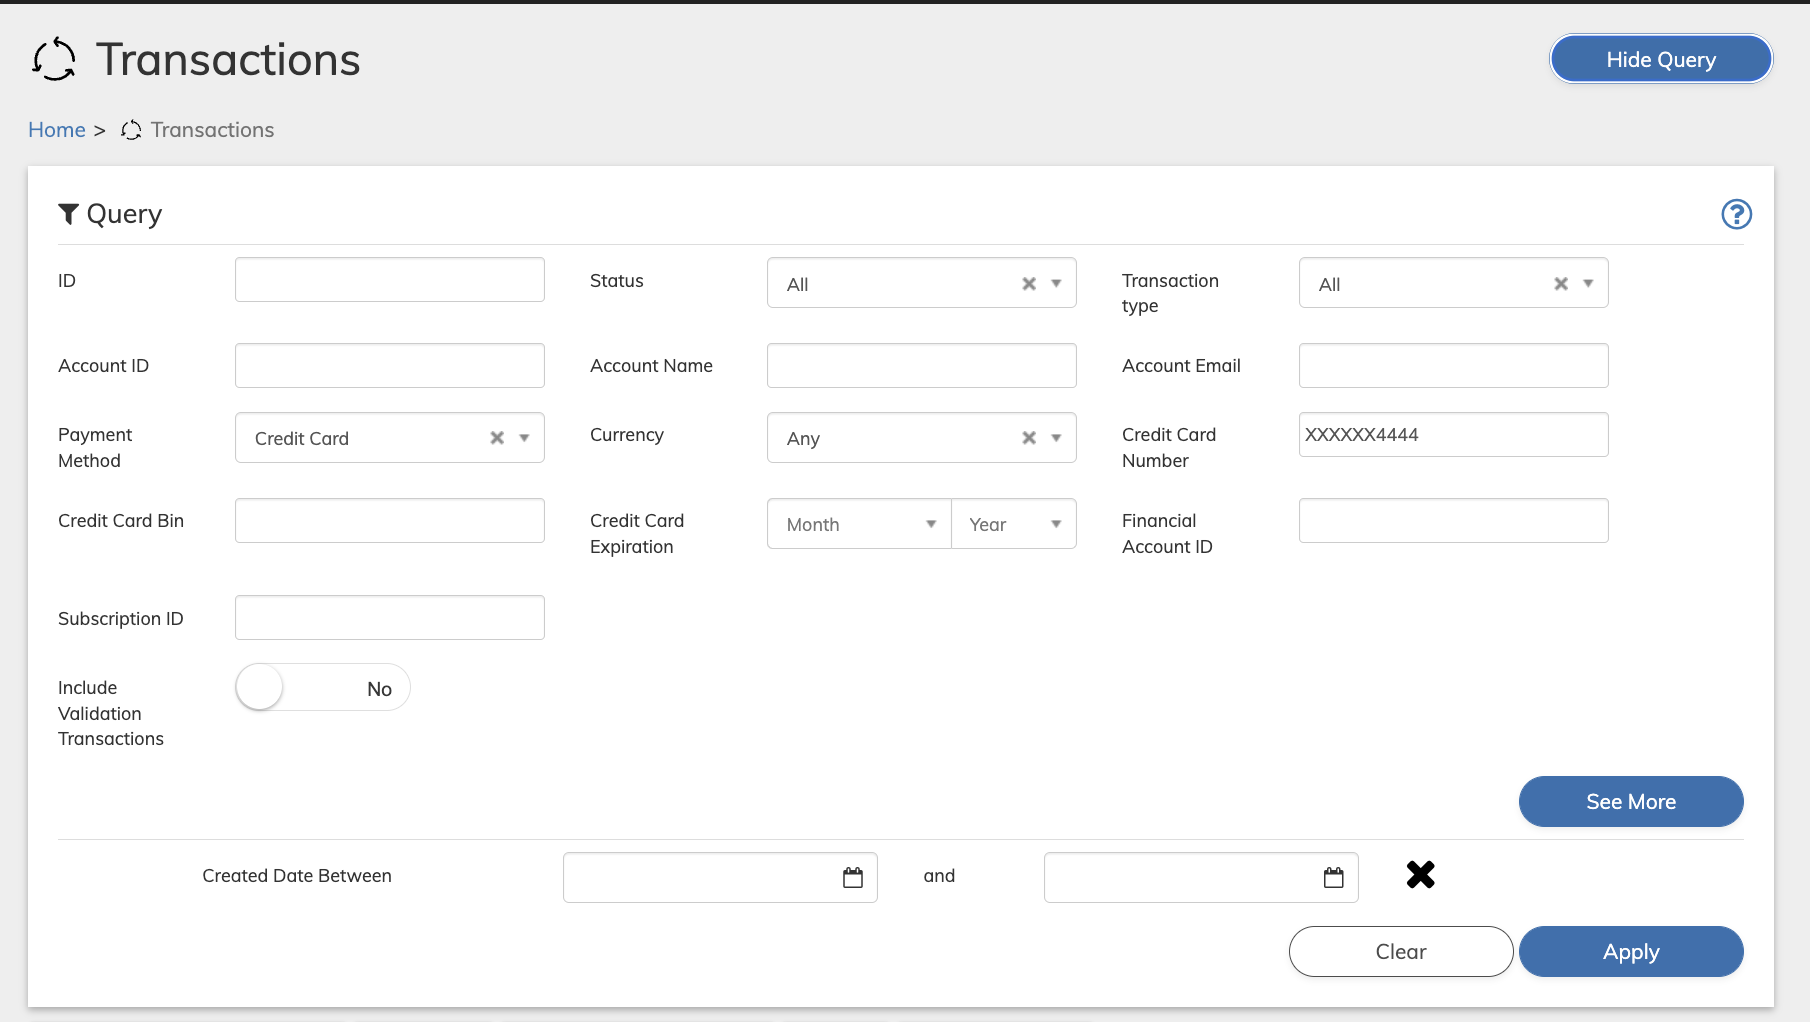Apply the query filters
This screenshot has height=1022, width=1810.
(x=1631, y=952)
